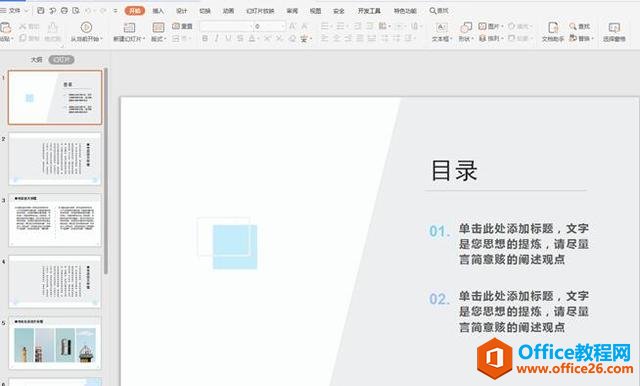Click the 查找 search box in tab bar

(439, 11)
